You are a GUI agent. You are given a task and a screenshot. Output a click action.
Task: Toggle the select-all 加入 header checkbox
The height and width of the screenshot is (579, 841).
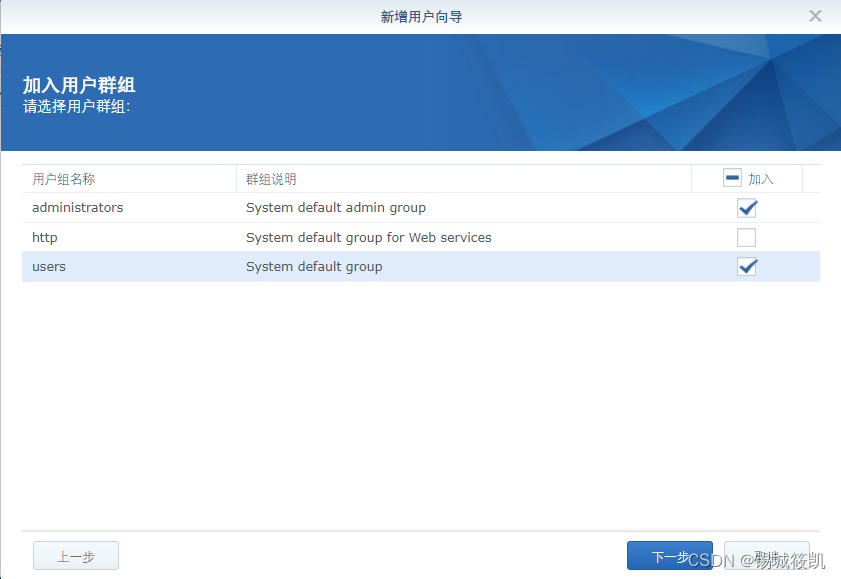point(732,177)
